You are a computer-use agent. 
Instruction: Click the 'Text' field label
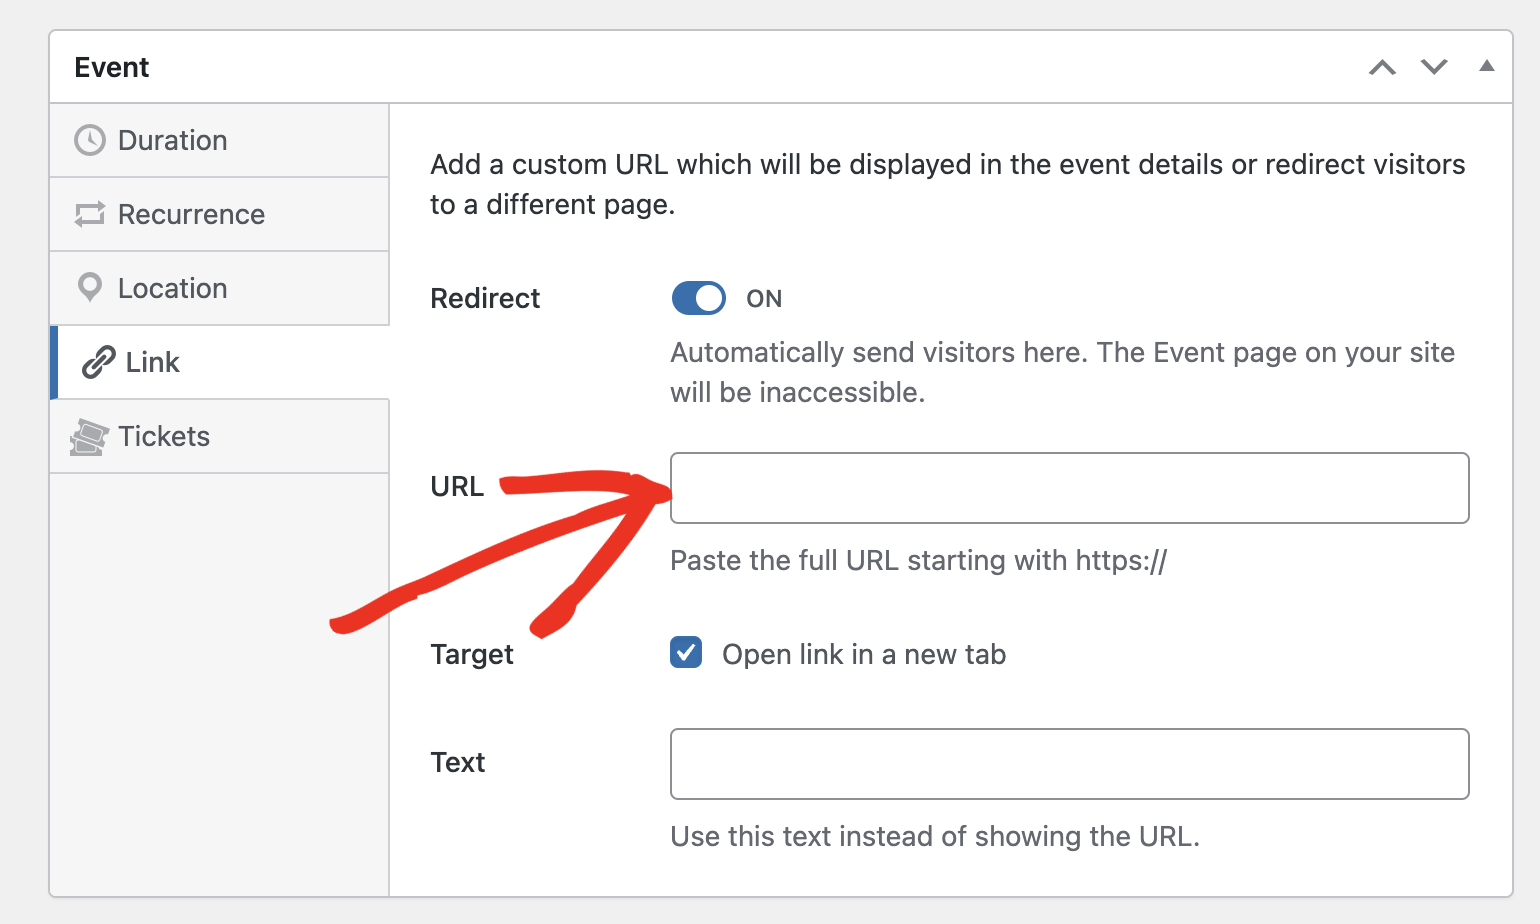tap(458, 762)
